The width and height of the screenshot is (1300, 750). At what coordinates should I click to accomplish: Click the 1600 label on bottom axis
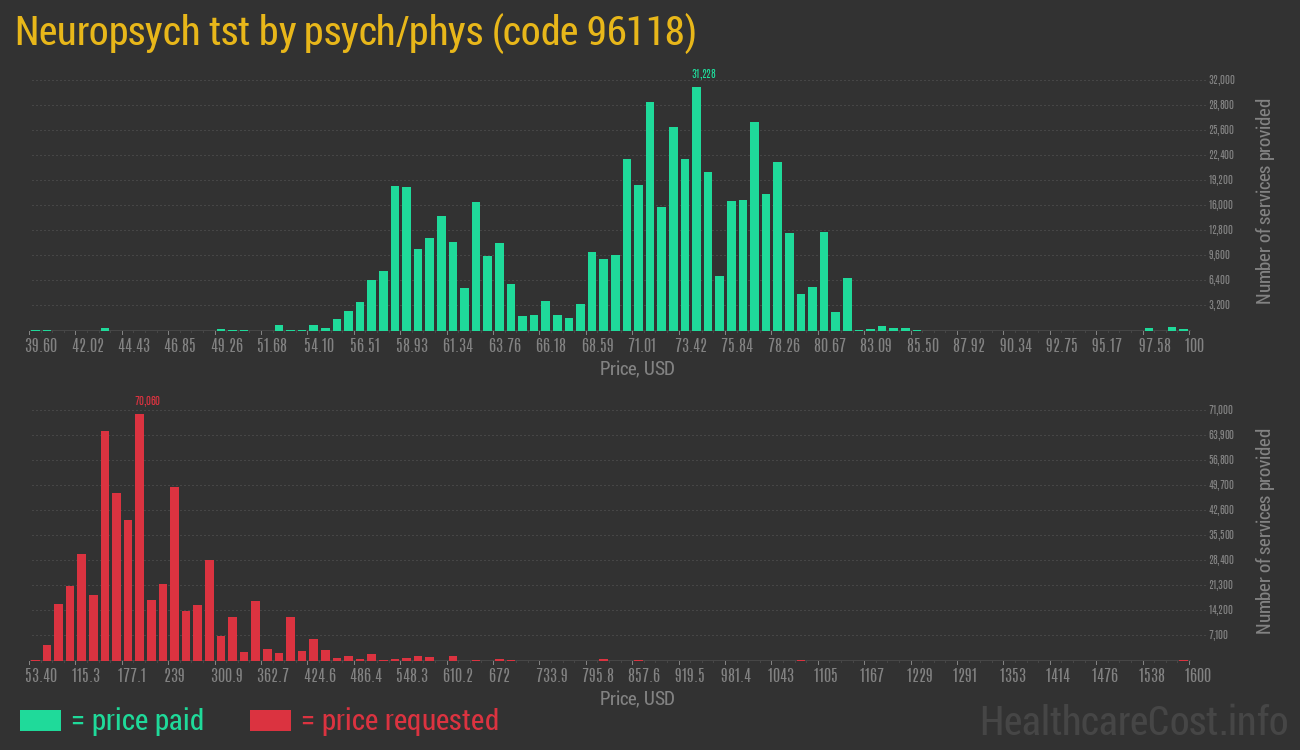(x=1196, y=675)
